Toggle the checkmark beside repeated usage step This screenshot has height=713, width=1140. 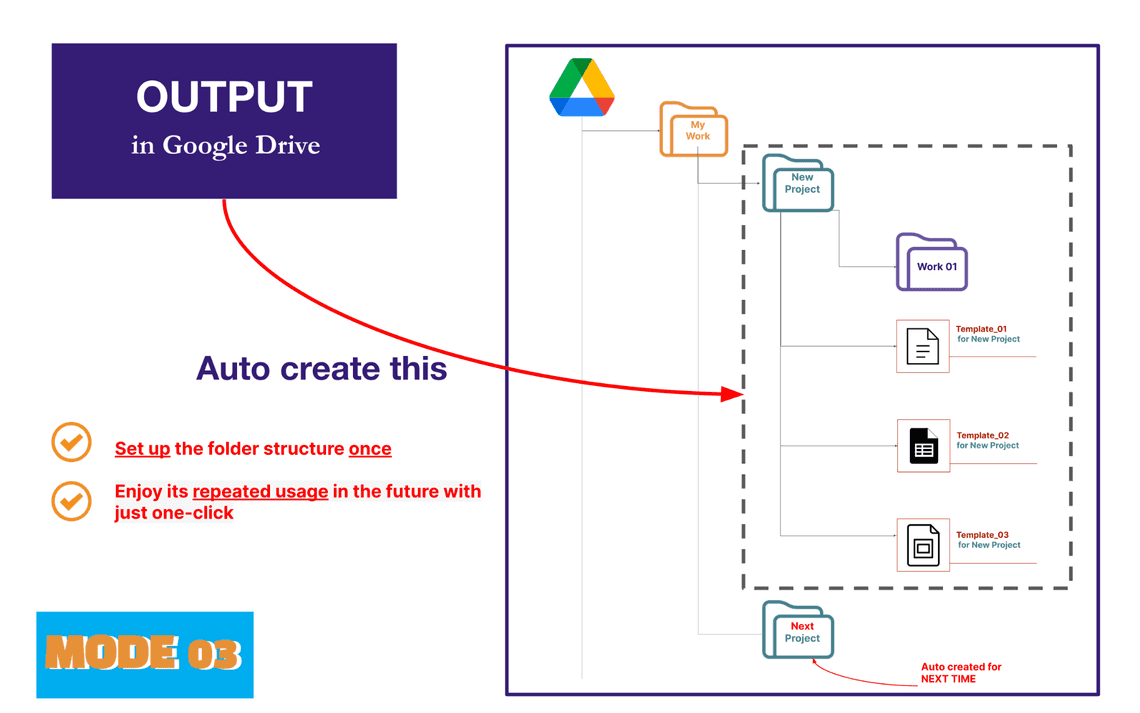pos(70,501)
